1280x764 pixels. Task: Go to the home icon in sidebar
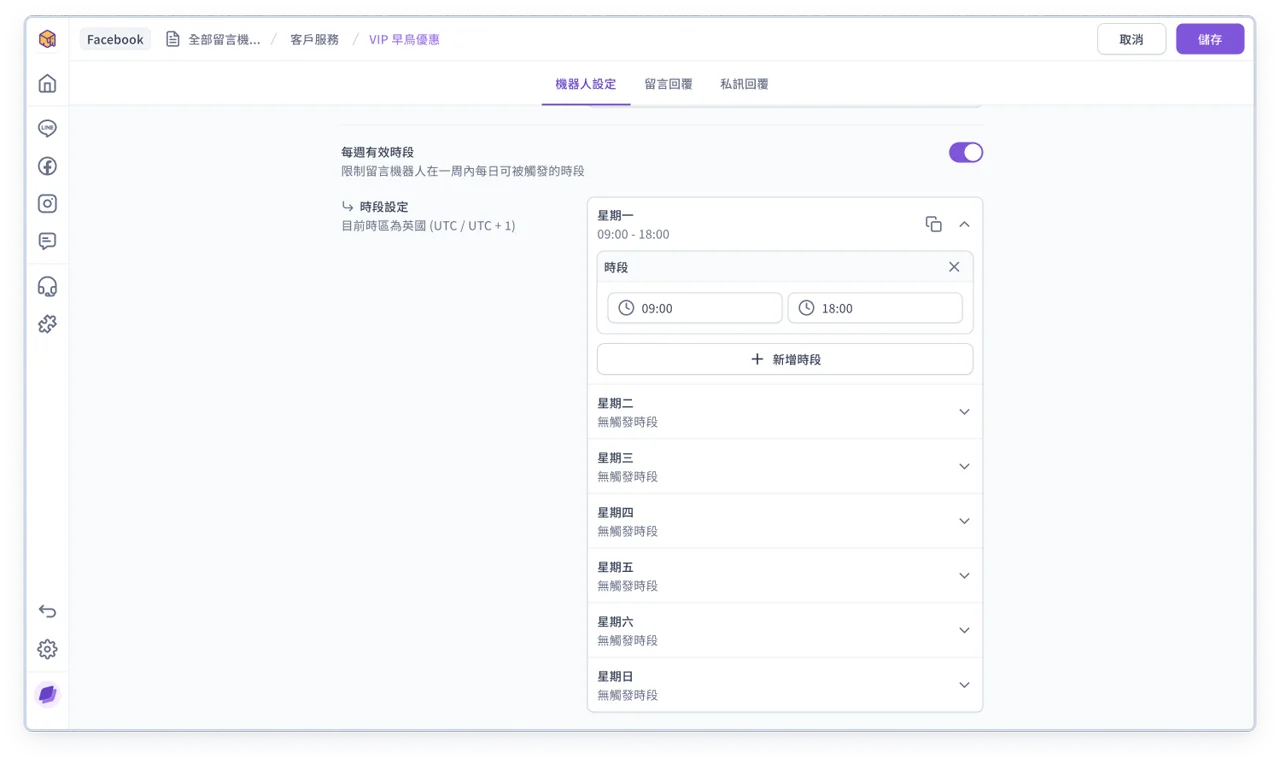pos(47,84)
